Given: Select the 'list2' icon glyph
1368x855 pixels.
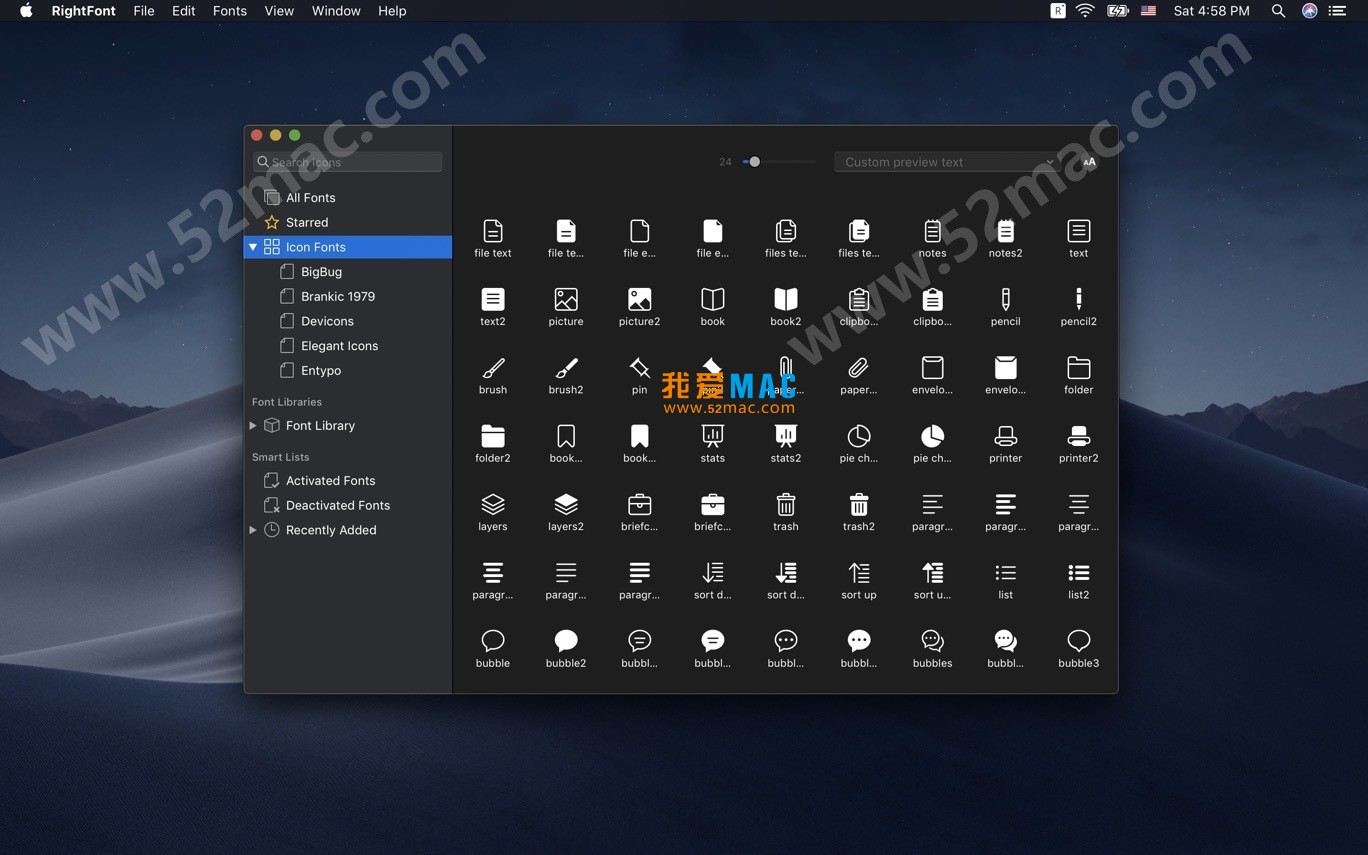Looking at the screenshot, I should (1078, 573).
